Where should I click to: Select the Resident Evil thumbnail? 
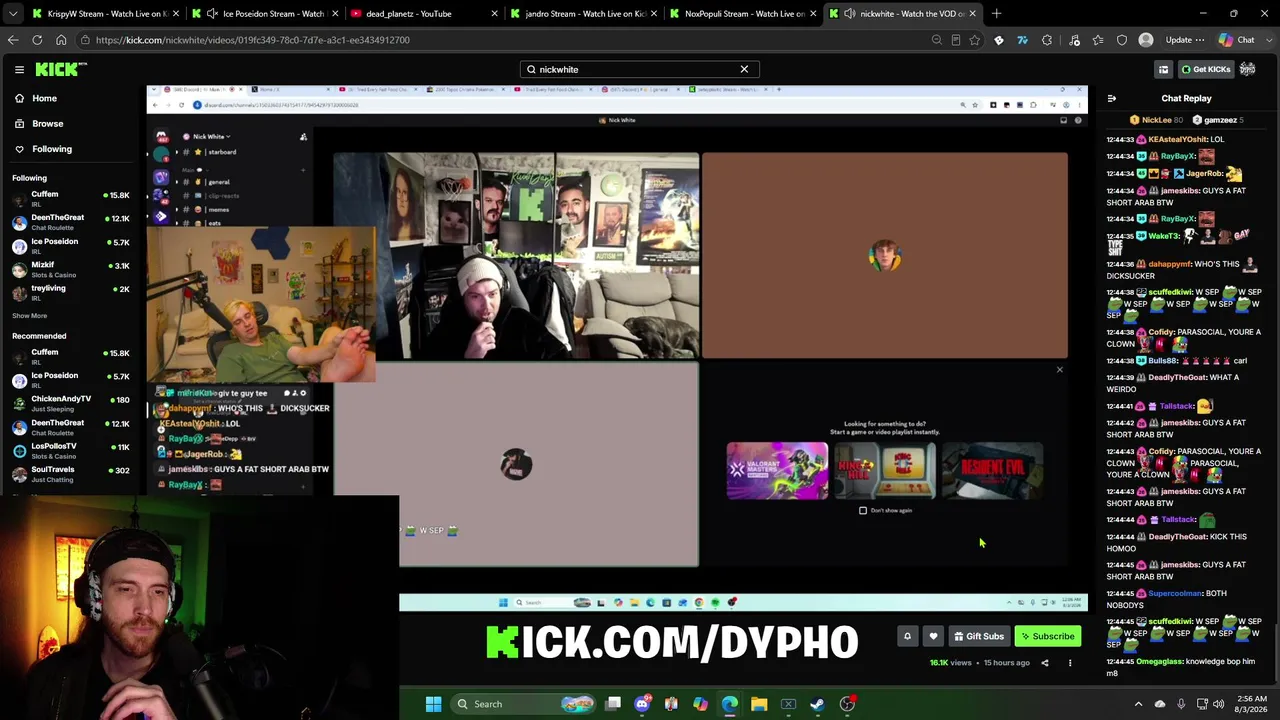coord(992,470)
